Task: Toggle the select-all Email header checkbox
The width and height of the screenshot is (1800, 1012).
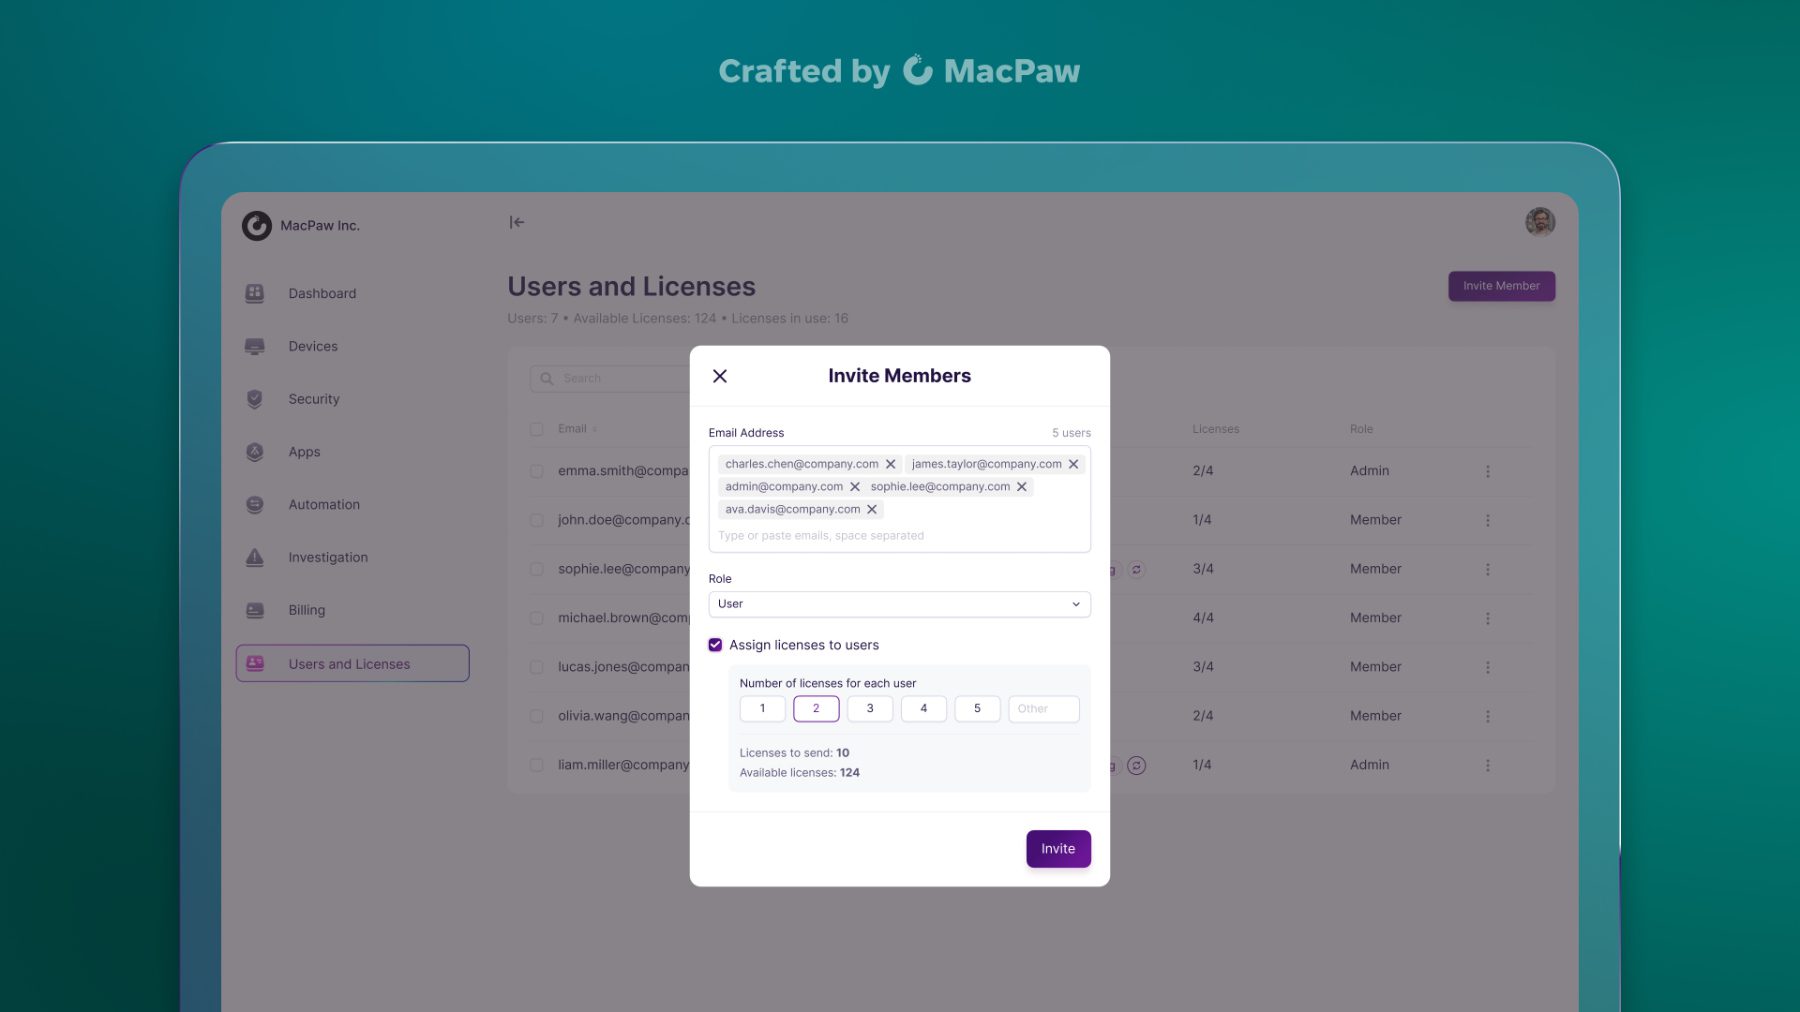Action: click(537, 429)
